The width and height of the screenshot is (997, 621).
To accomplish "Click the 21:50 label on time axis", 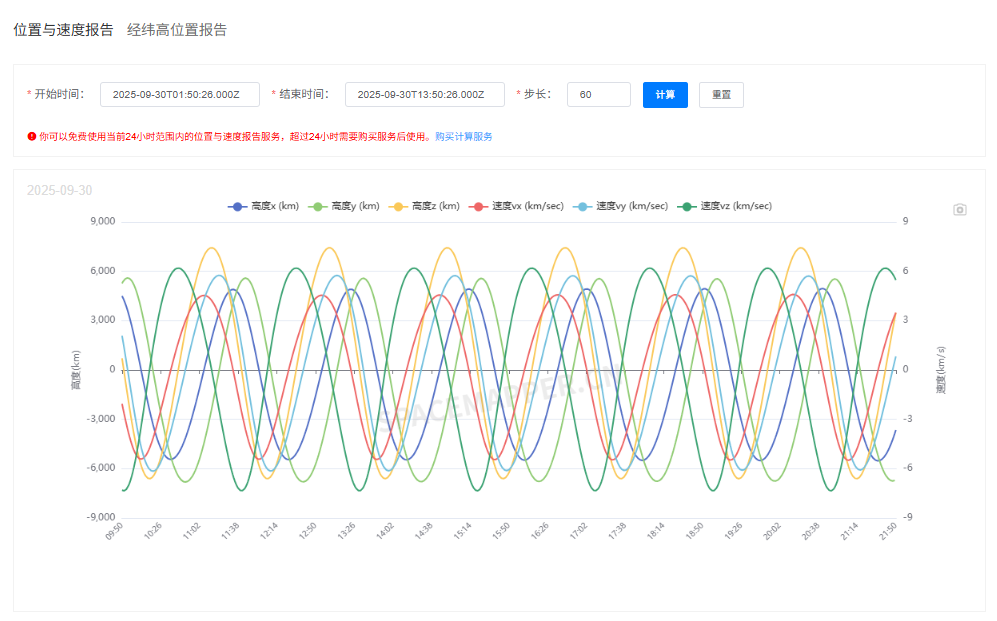I will click(x=886, y=531).
